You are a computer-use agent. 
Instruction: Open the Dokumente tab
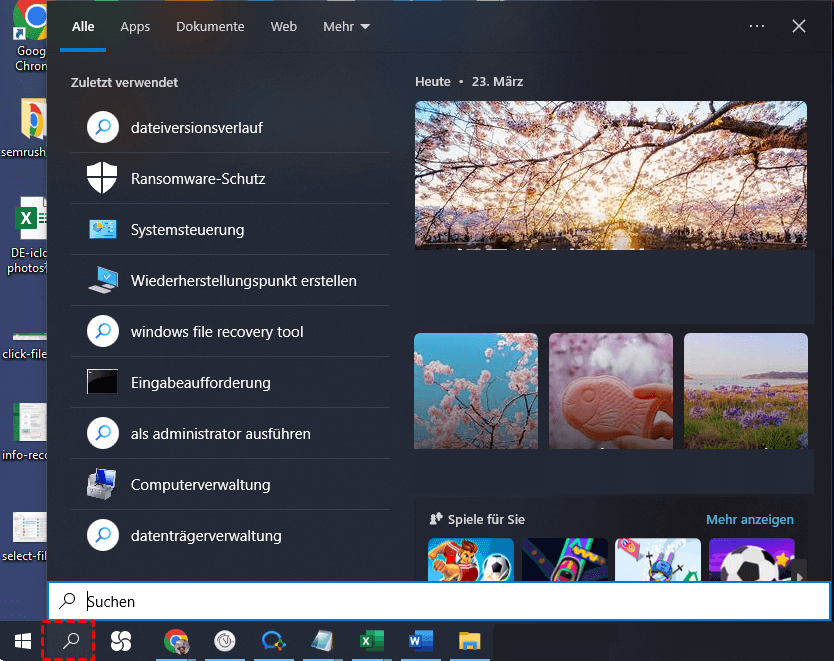click(210, 27)
